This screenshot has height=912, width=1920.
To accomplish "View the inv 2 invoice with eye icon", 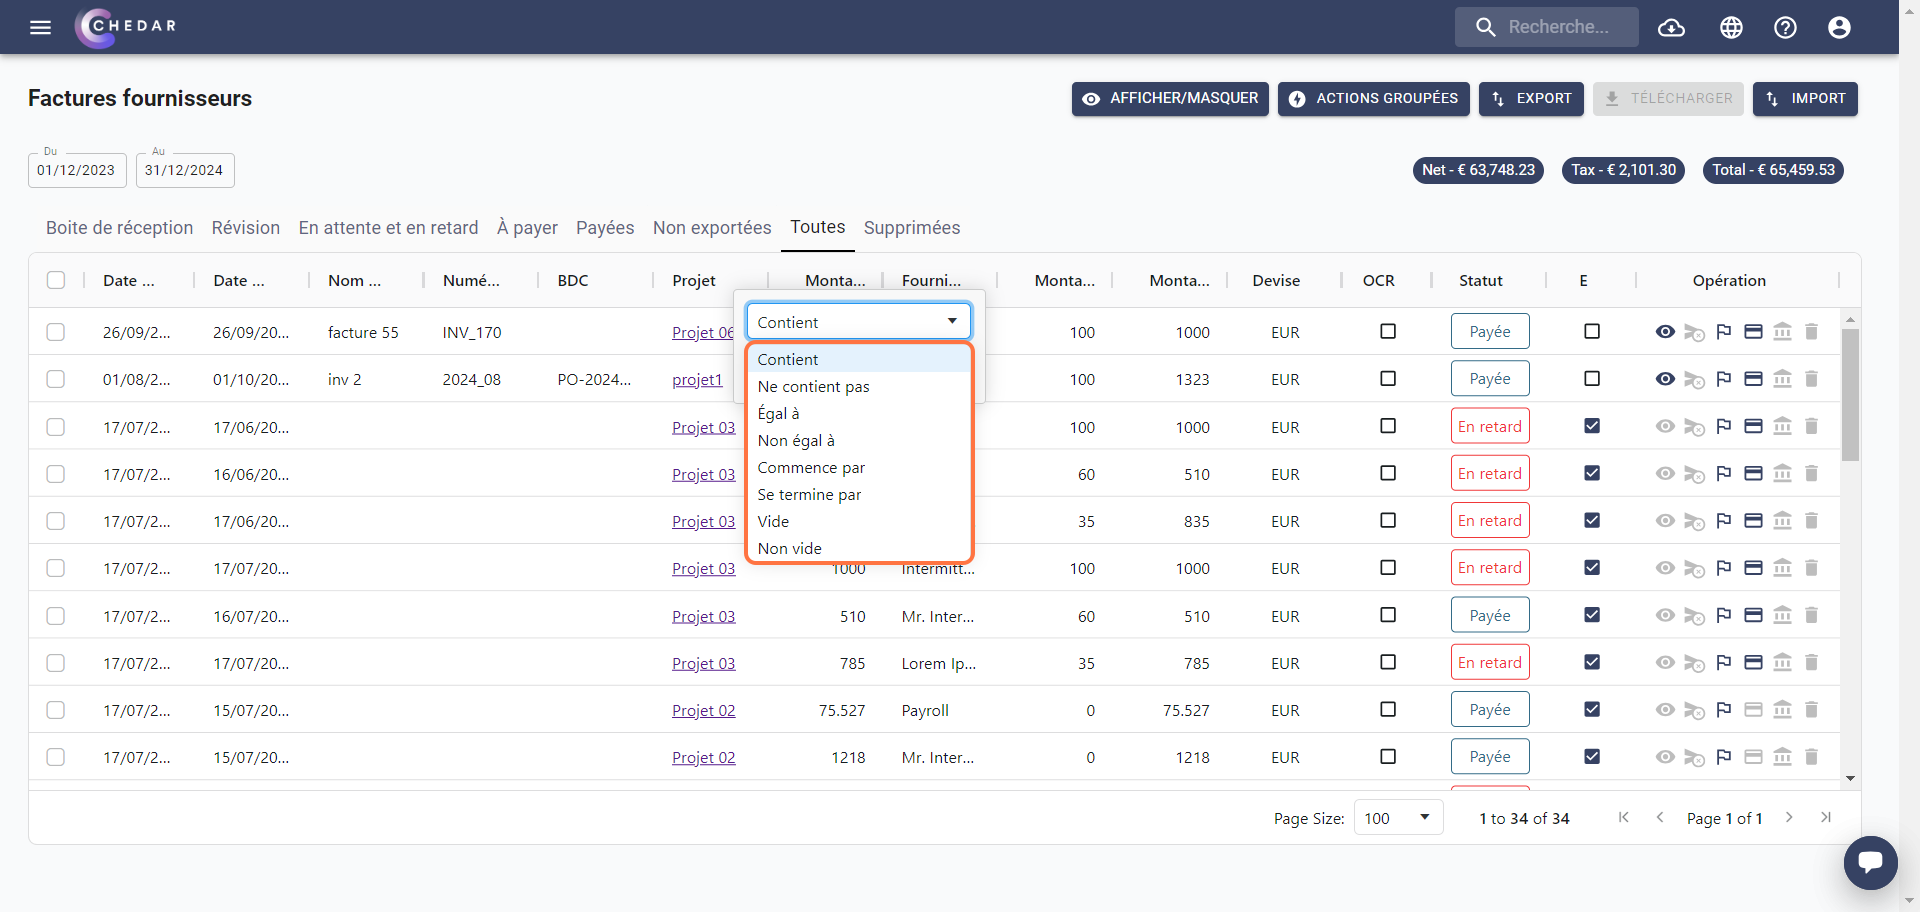I will pyautogui.click(x=1665, y=379).
